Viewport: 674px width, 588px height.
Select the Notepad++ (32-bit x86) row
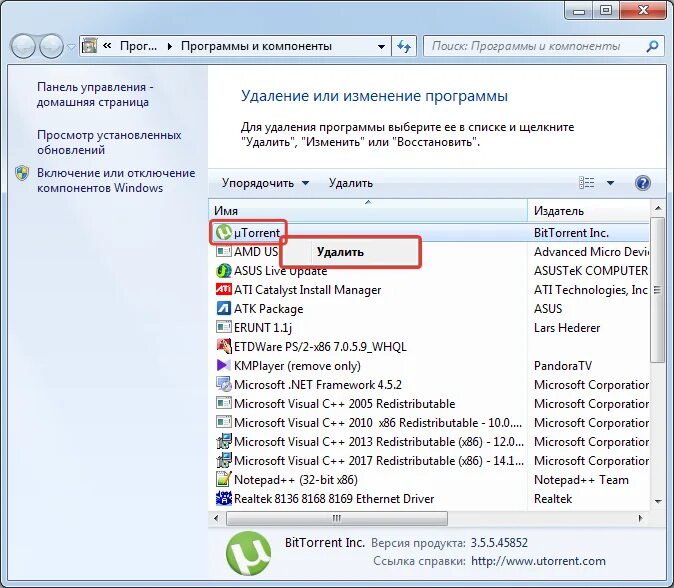point(429,480)
